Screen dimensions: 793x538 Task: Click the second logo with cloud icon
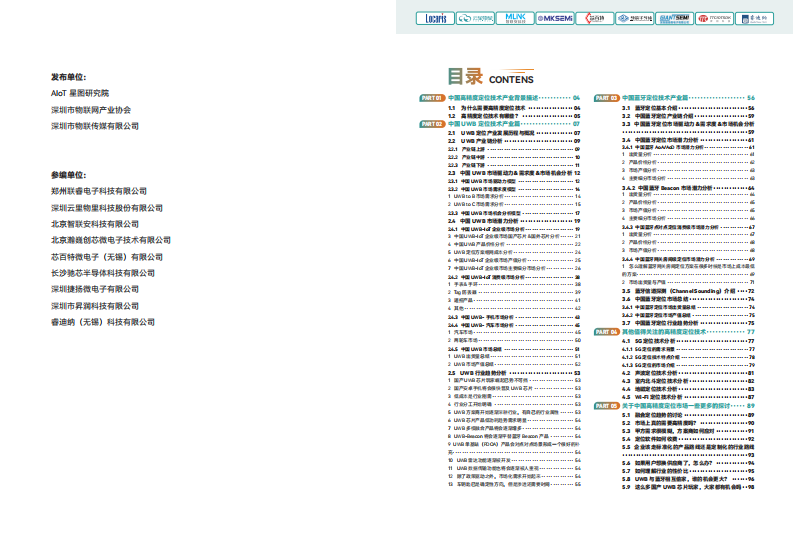(x=475, y=18)
